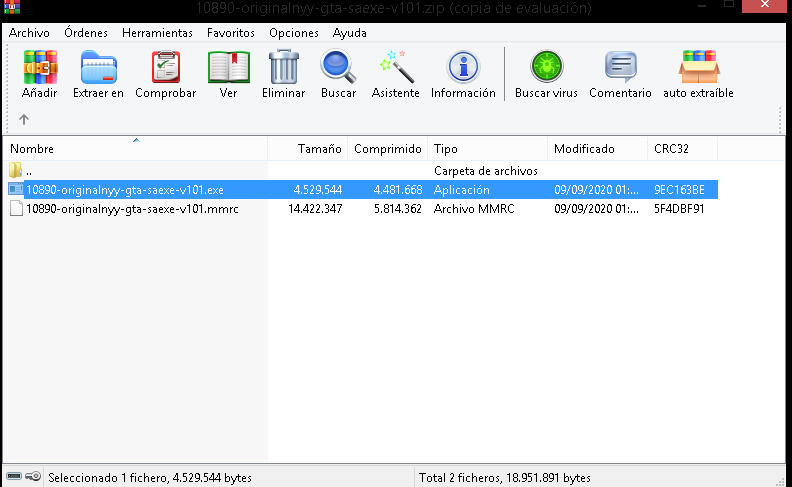Viewport: 792px width, 487px height.
Task: Close the WinRAR window
Action: point(765,6)
